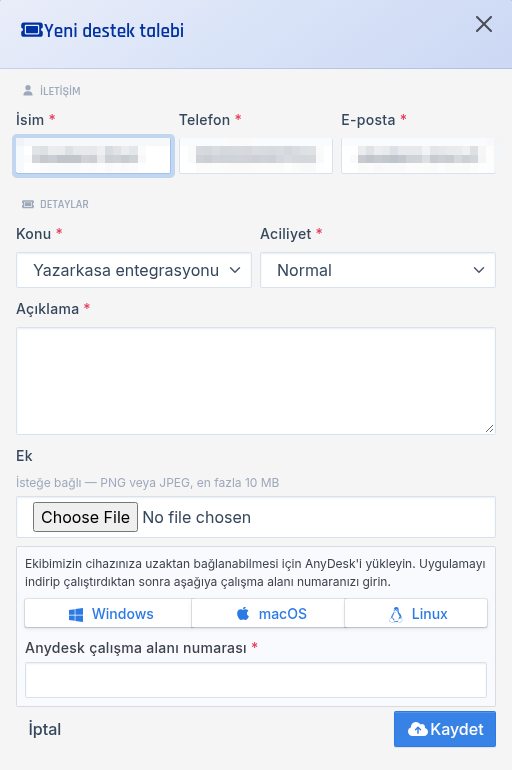Click the 'Yeni destek talebi' title text
Image resolution: width=512 pixels, height=770 pixels.
tap(114, 30)
